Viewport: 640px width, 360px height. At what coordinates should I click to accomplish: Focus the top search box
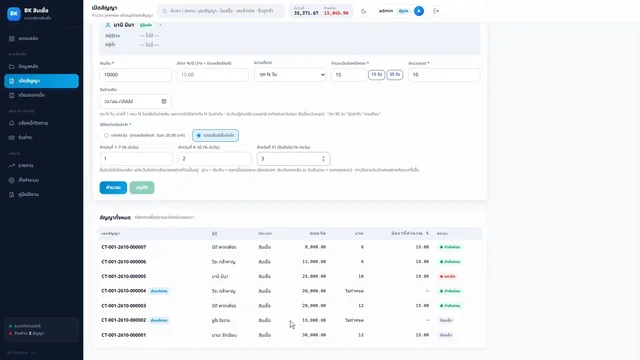pyautogui.click(x=221, y=11)
